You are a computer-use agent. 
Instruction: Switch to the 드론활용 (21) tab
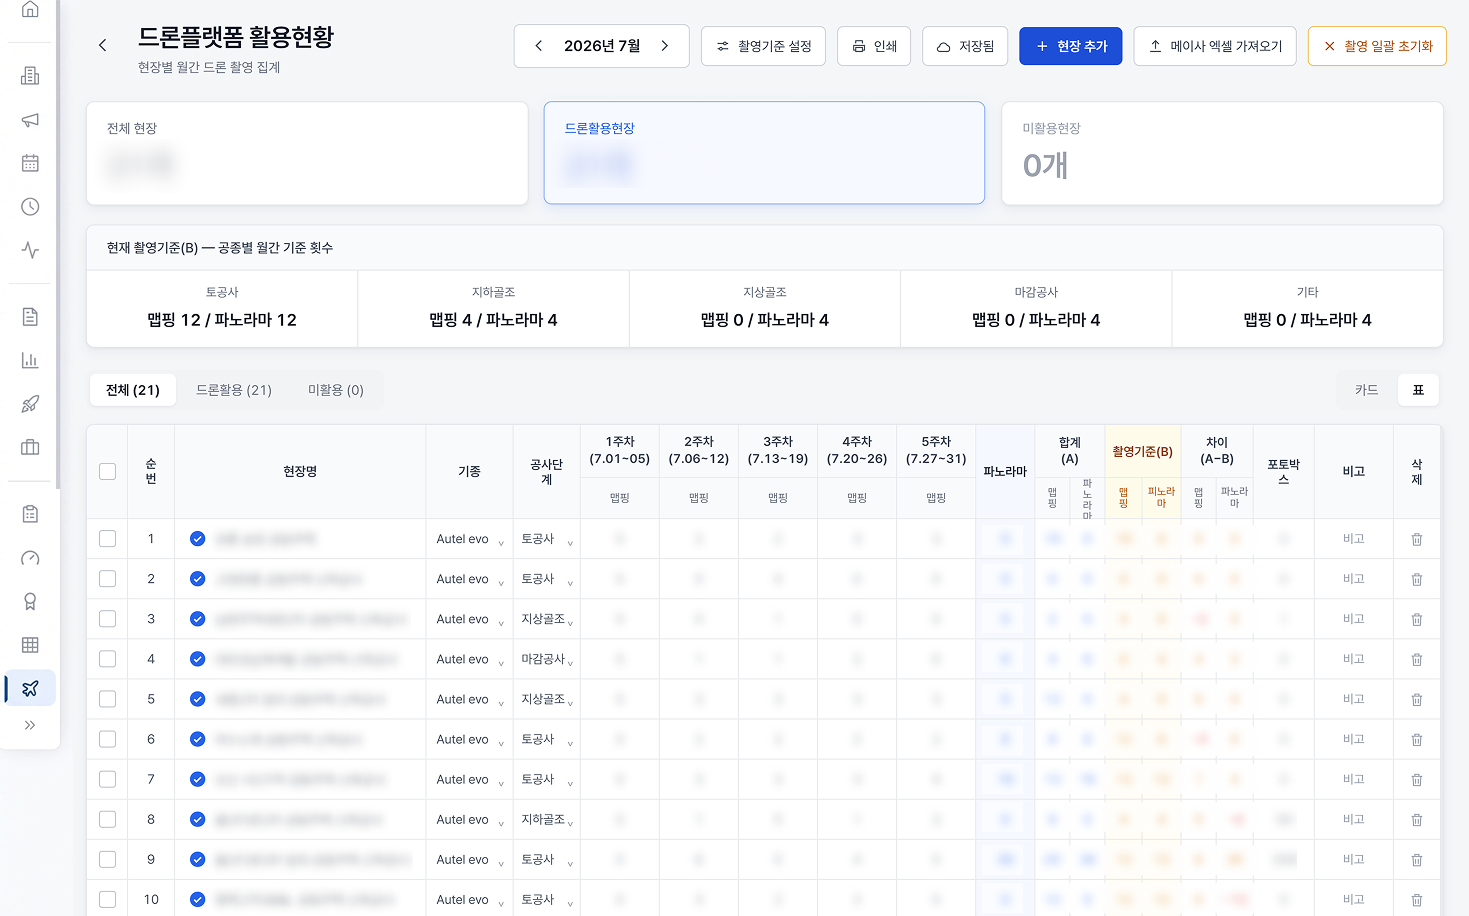pos(234,390)
